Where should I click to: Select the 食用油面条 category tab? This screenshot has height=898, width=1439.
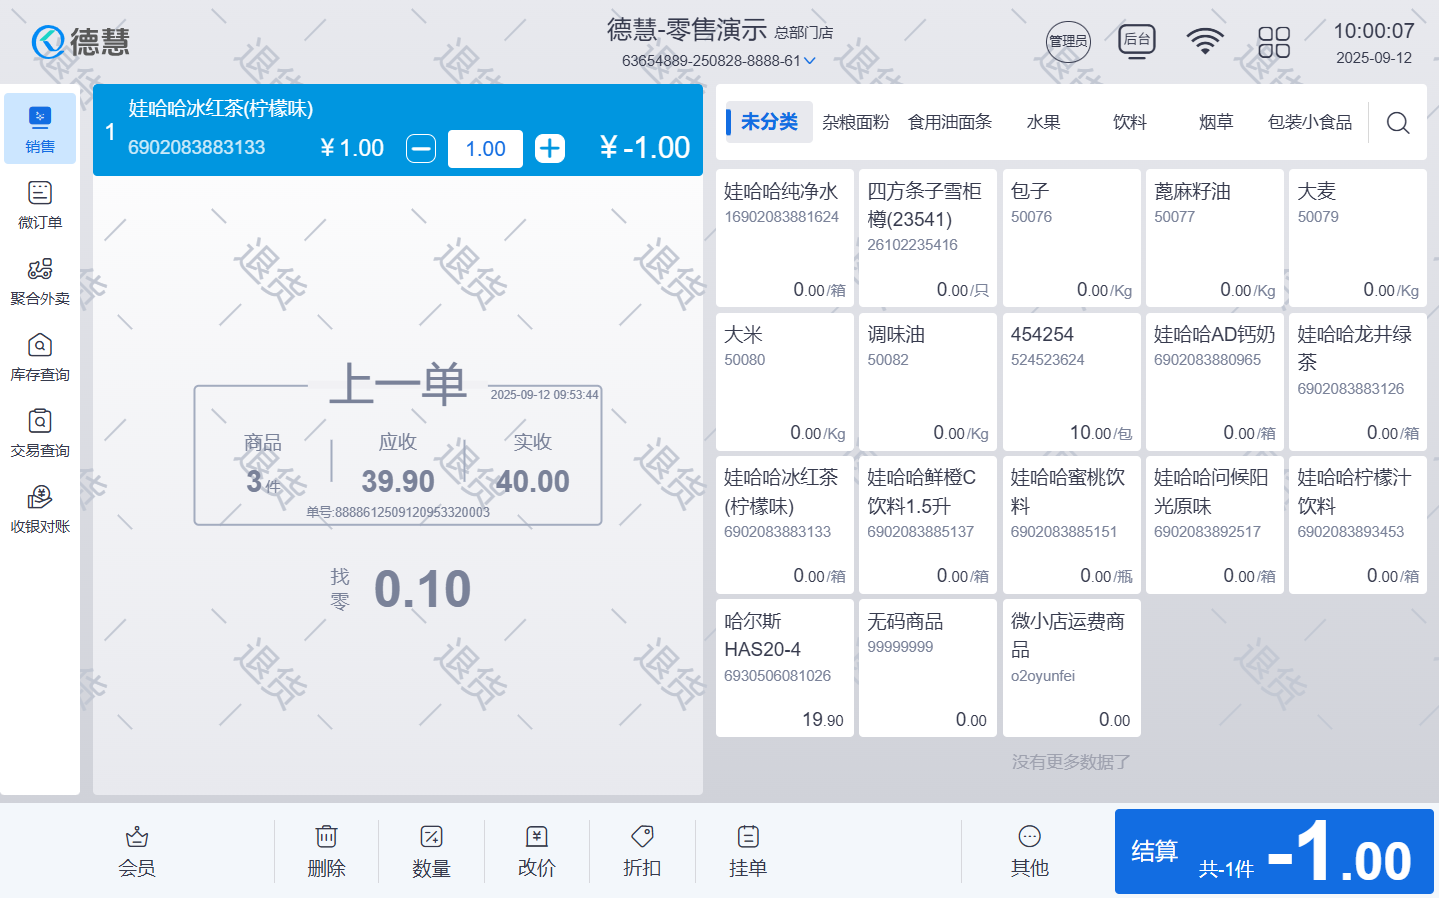click(950, 122)
